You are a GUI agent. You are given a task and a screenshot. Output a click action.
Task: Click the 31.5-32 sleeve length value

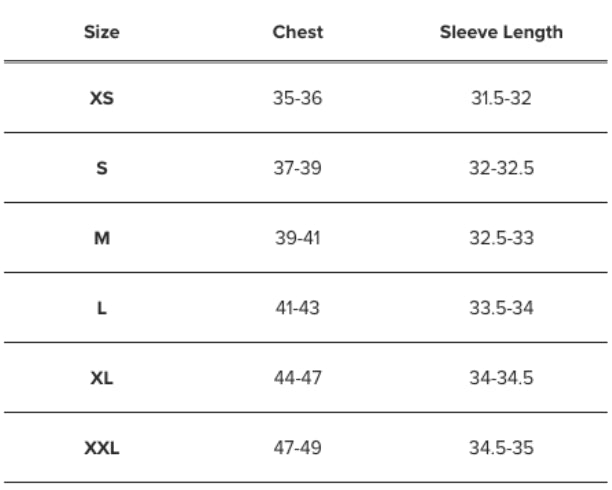[501, 99]
